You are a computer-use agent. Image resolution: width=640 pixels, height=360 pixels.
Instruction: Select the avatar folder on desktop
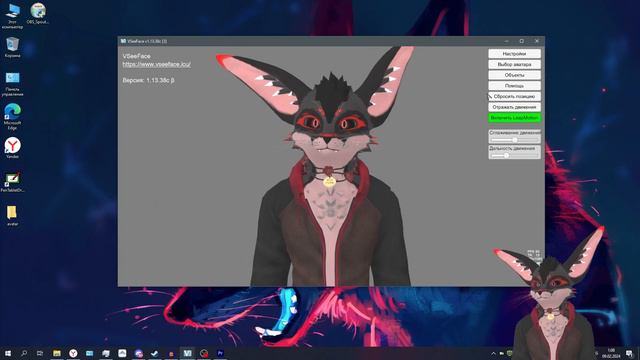(12, 215)
